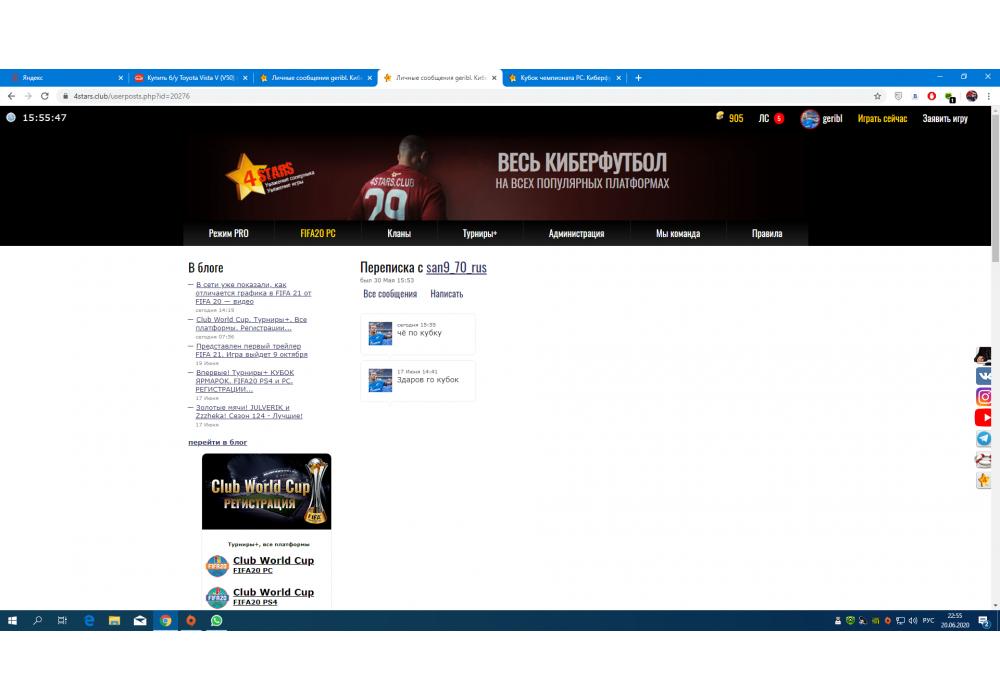Click the Играть сейчас link

point(882,118)
